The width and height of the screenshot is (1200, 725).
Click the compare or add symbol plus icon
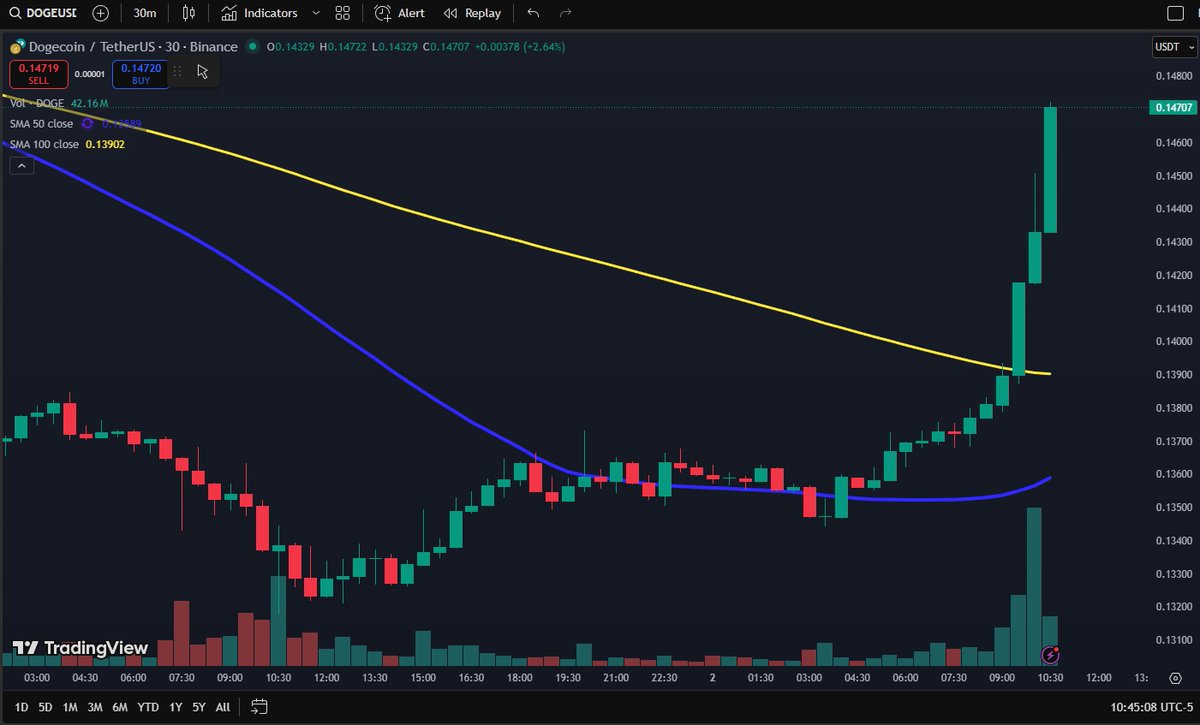pos(101,13)
